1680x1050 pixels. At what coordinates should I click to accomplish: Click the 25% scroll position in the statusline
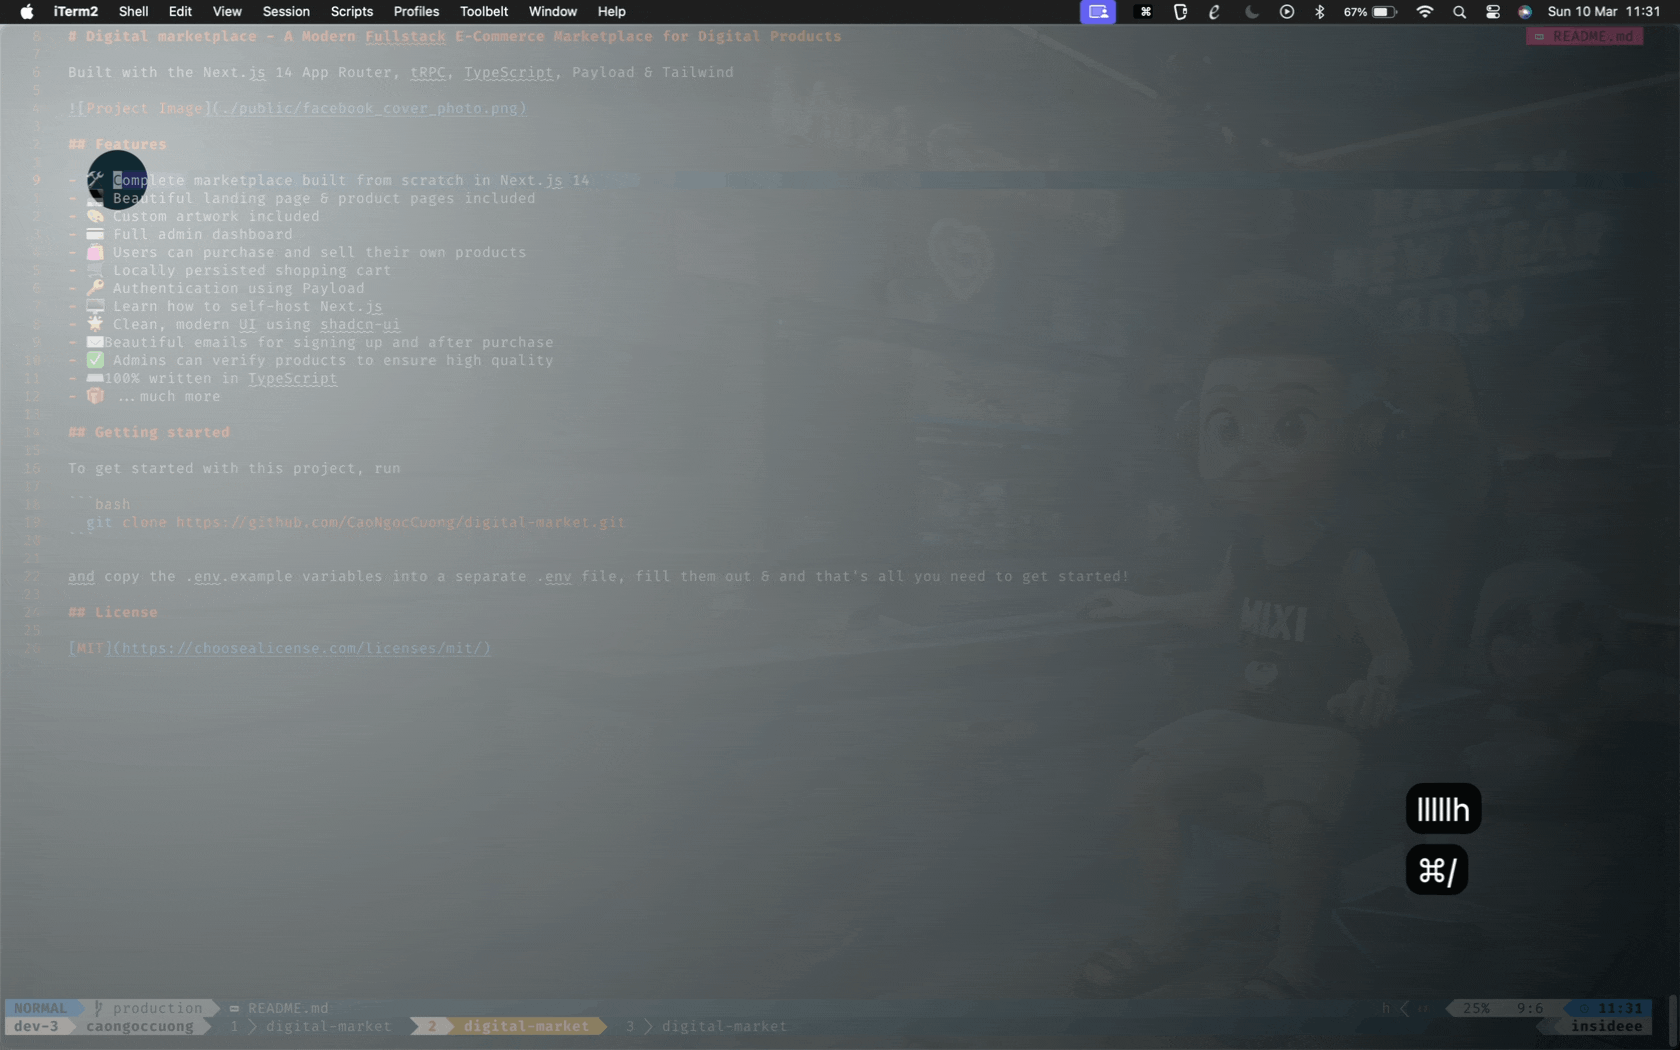tap(1476, 1008)
